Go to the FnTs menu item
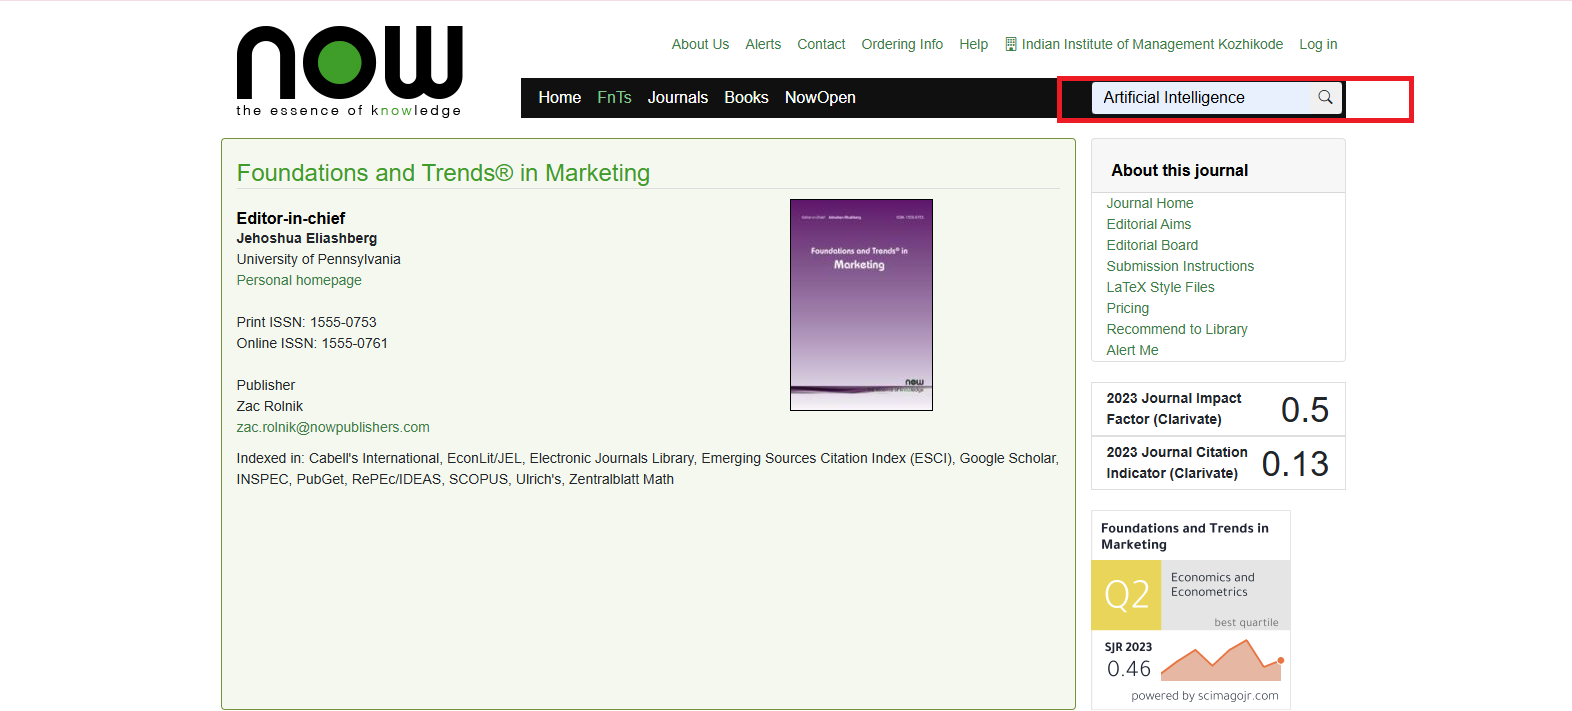Viewport: 1572px width, 711px height. point(614,98)
